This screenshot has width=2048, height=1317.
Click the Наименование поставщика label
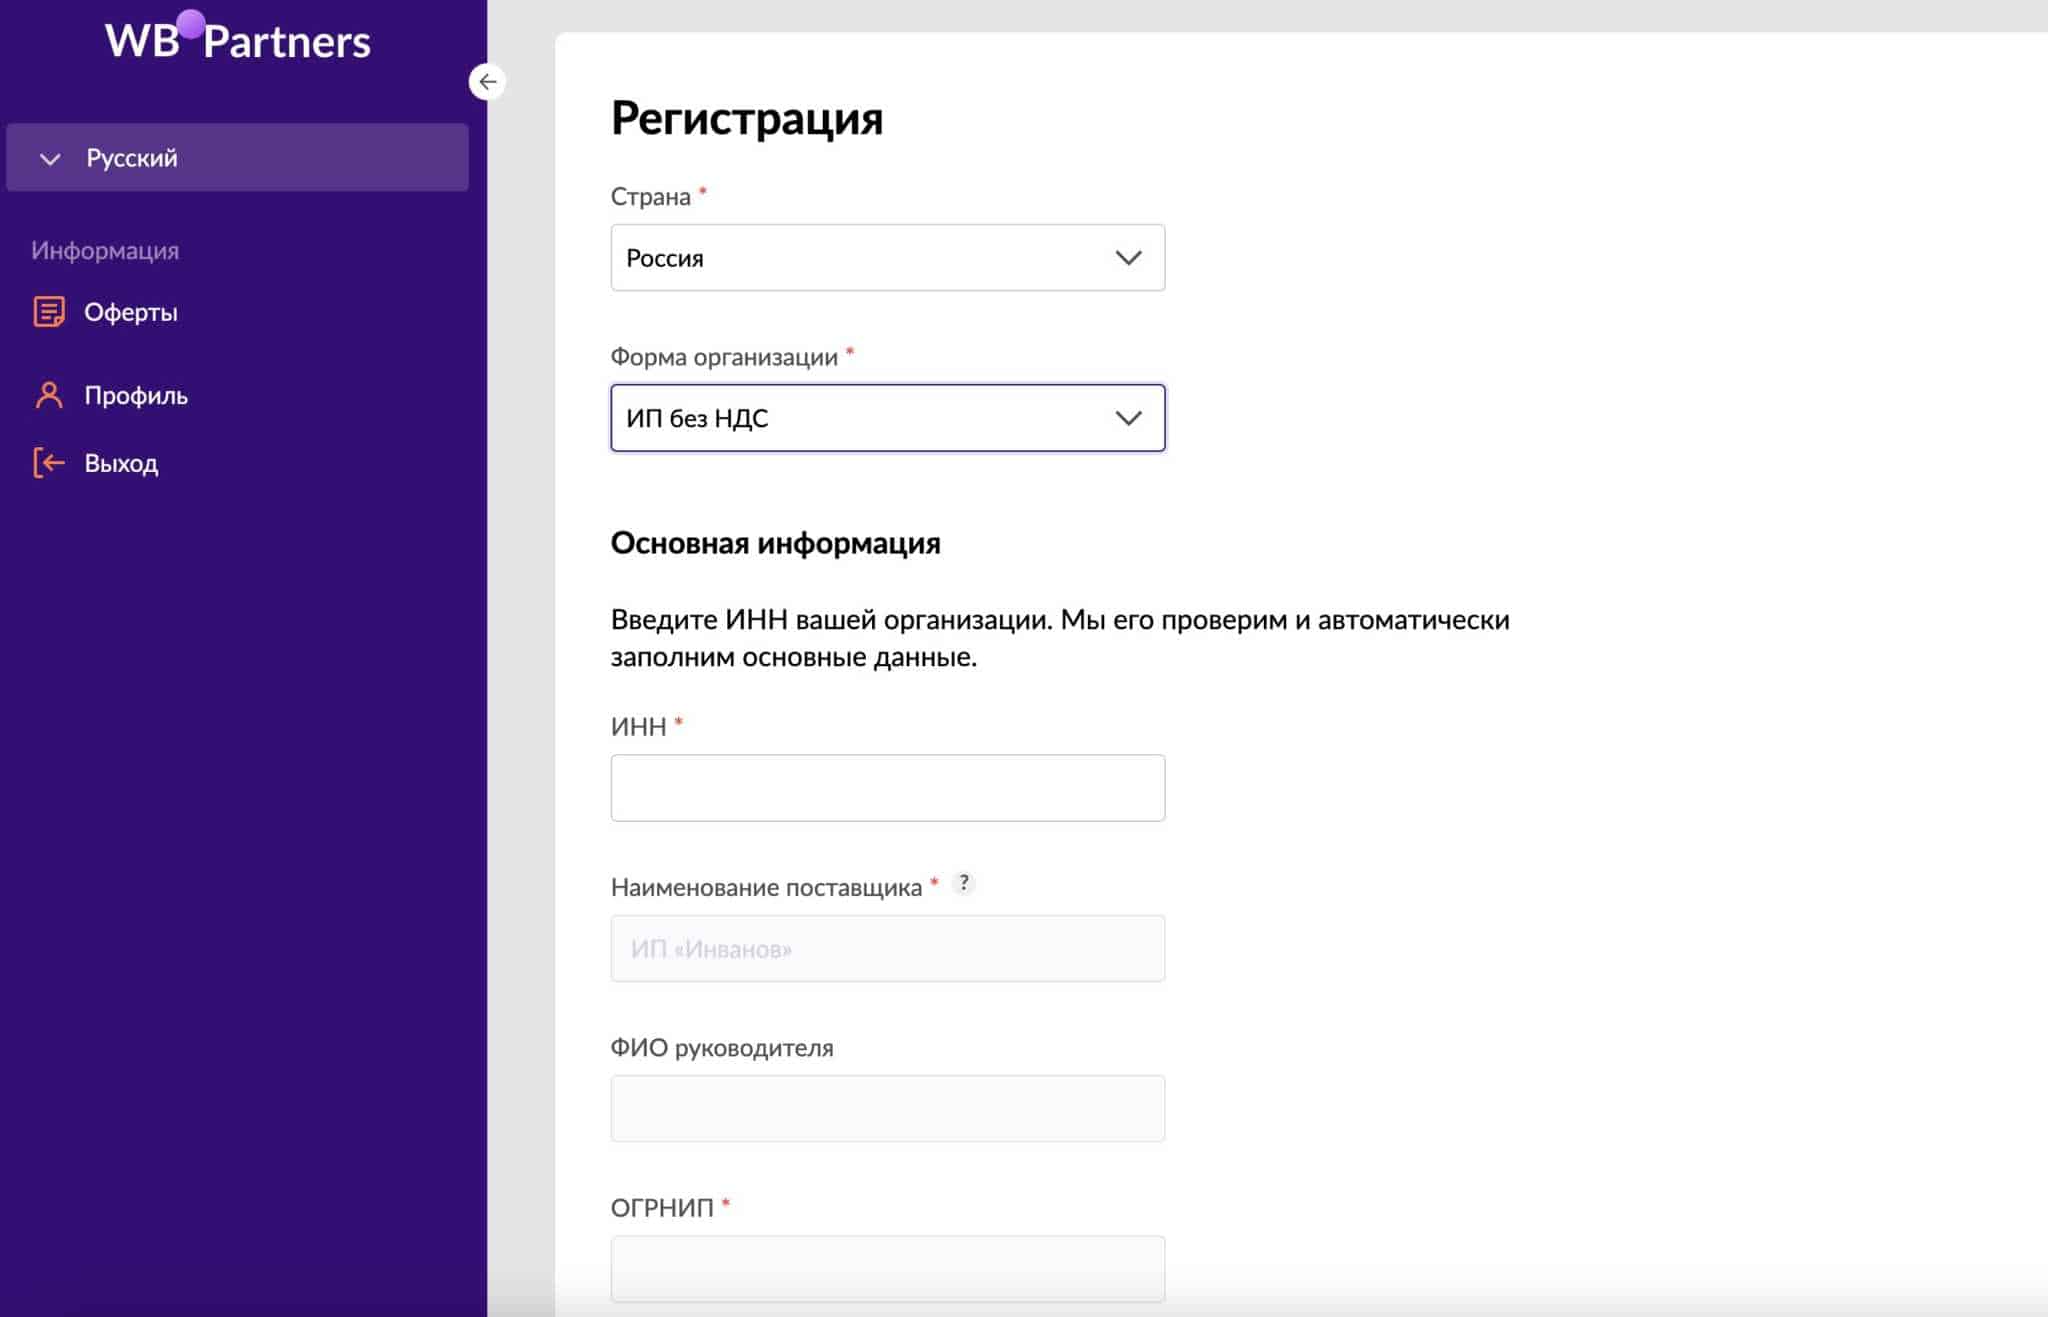pyautogui.click(x=767, y=888)
